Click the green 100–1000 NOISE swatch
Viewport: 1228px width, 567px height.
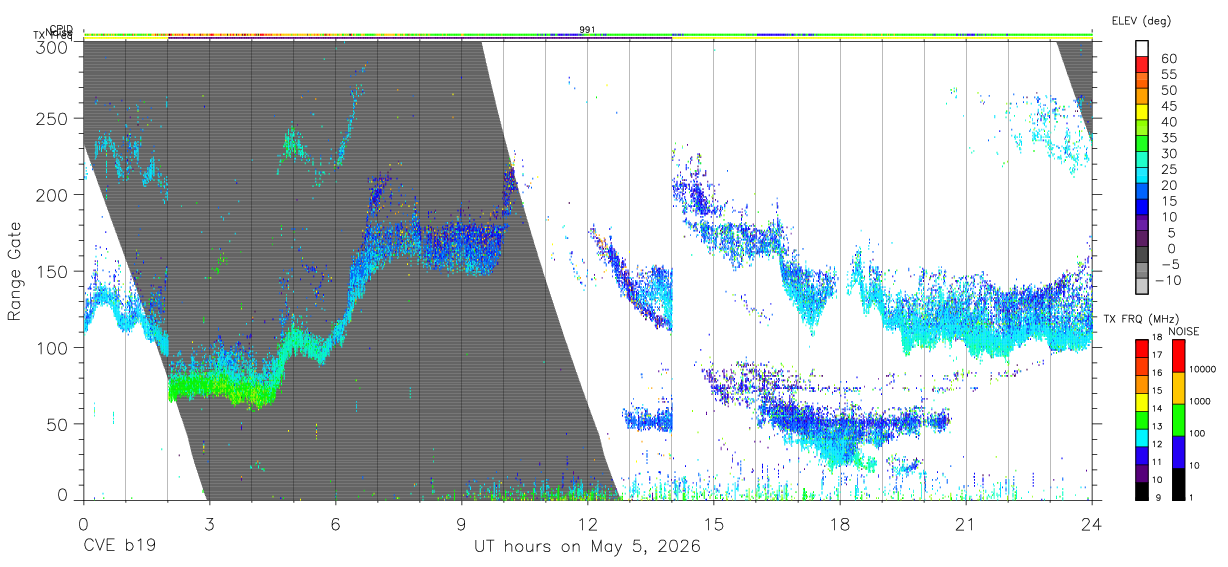pyautogui.click(x=1179, y=419)
